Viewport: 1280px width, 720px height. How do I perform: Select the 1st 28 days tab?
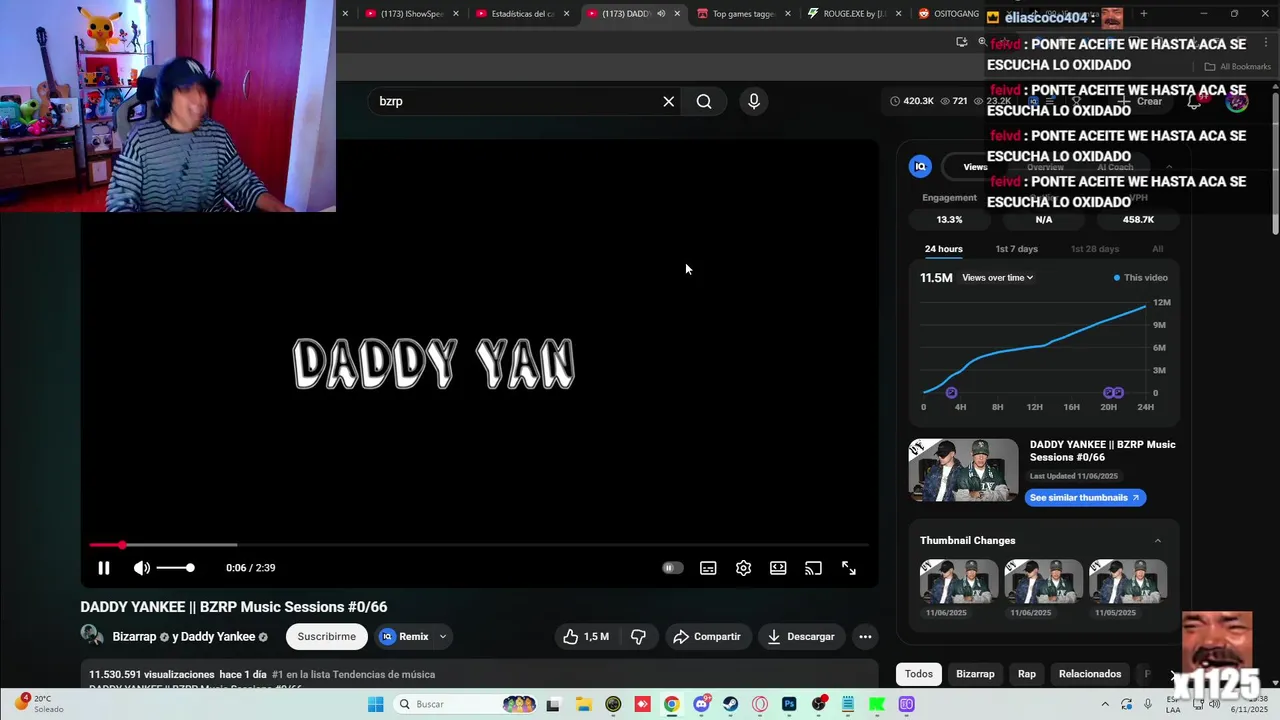click(x=1095, y=249)
